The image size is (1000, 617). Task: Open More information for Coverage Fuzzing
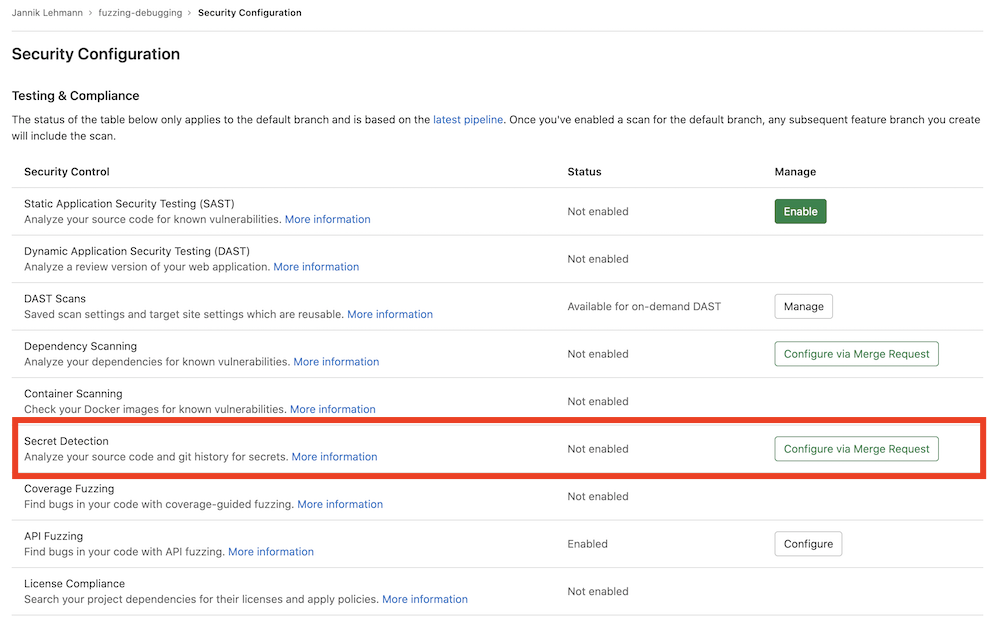[x=340, y=504]
